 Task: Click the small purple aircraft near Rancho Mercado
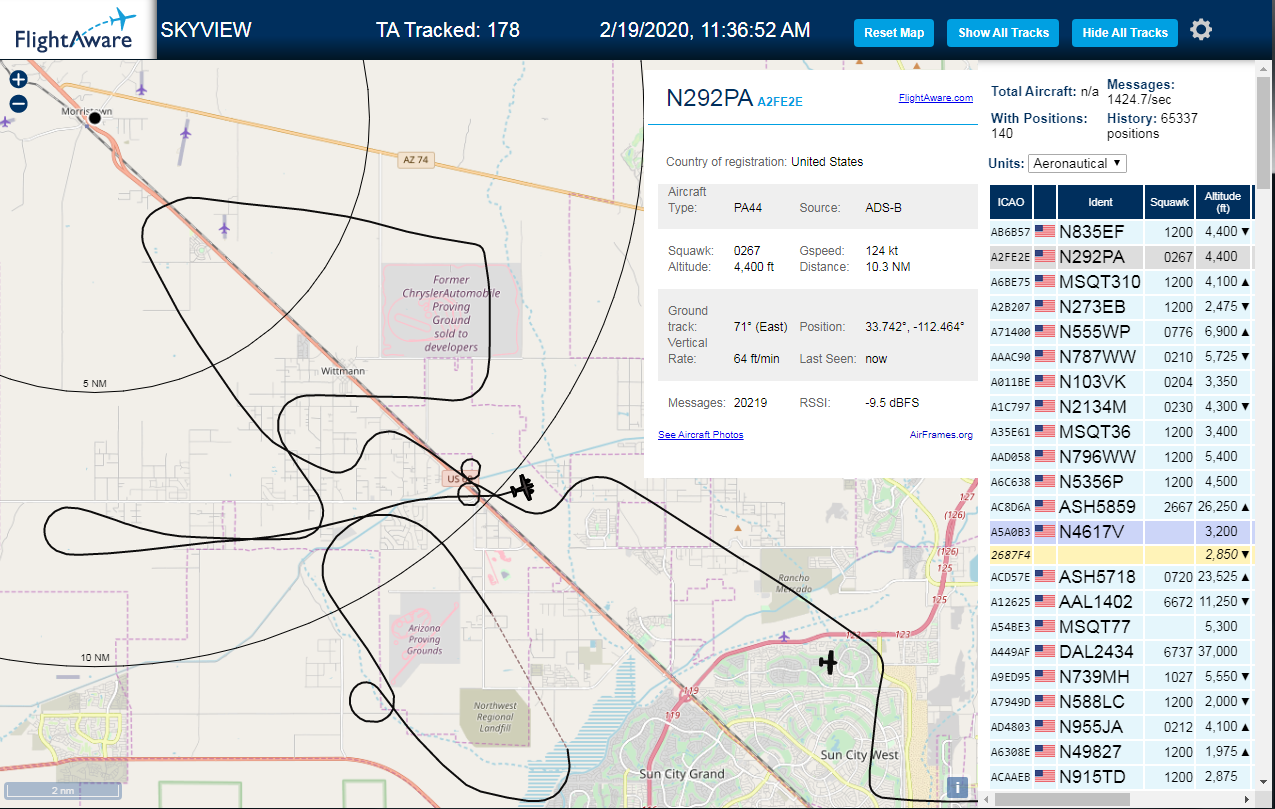(x=784, y=635)
